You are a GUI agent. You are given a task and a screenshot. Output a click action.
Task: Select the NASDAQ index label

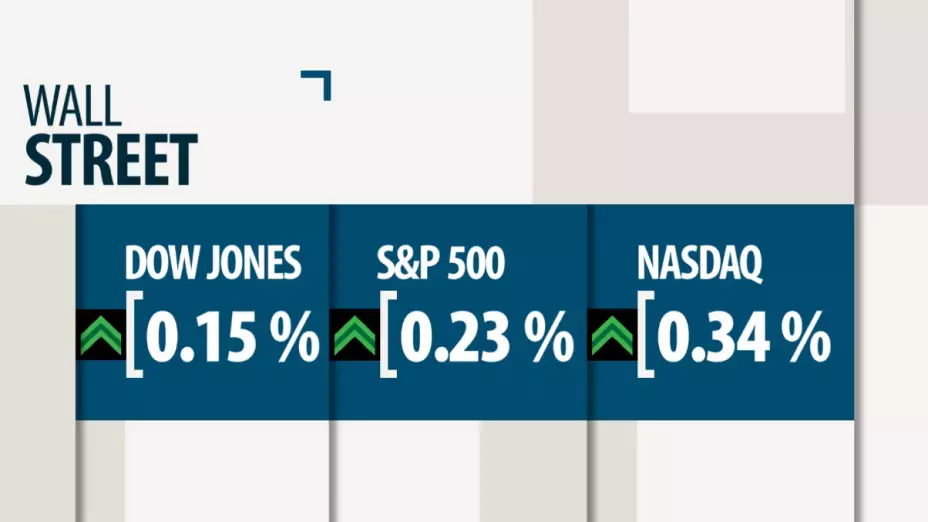point(700,263)
